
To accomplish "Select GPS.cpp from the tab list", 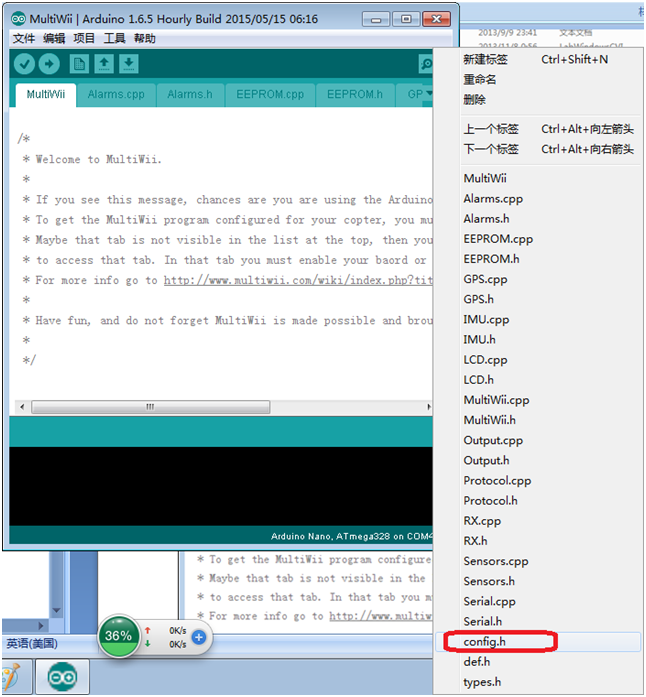I will [538, 280].
